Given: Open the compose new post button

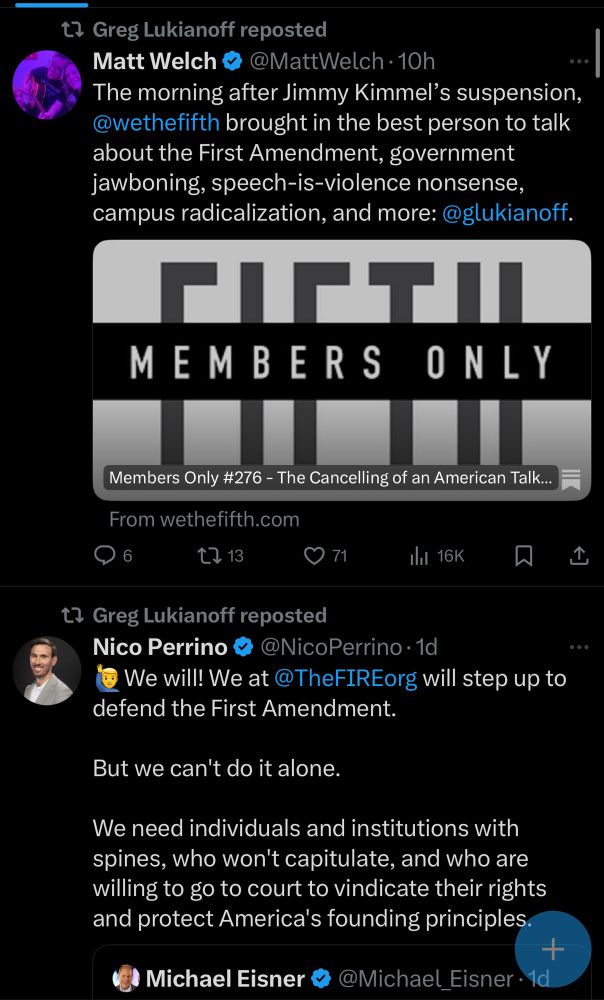Looking at the screenshot, I should click(x=553, y=948).
